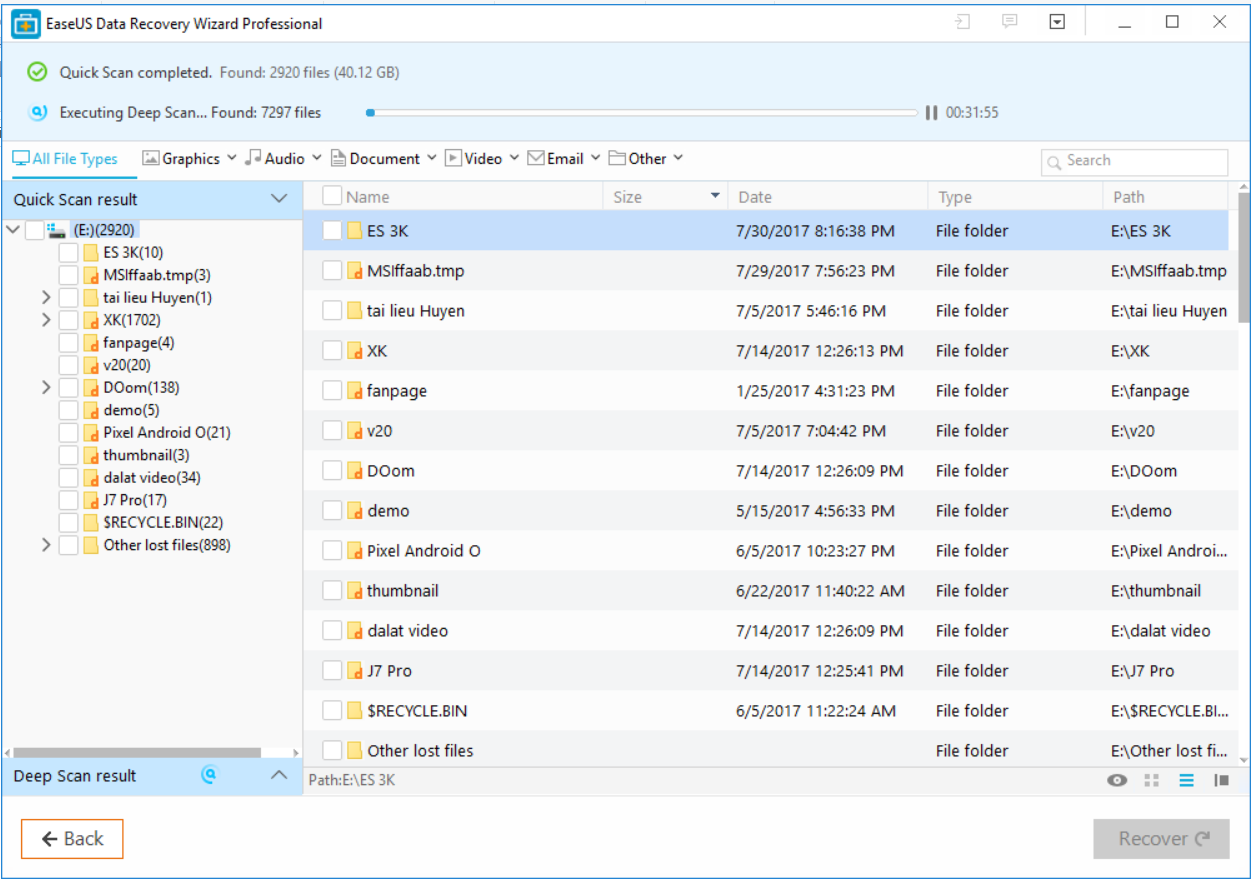The width and height of the screenshot is (1251, 879).
Task: Select v20(20) in the tree
Action: pos(127,365)
